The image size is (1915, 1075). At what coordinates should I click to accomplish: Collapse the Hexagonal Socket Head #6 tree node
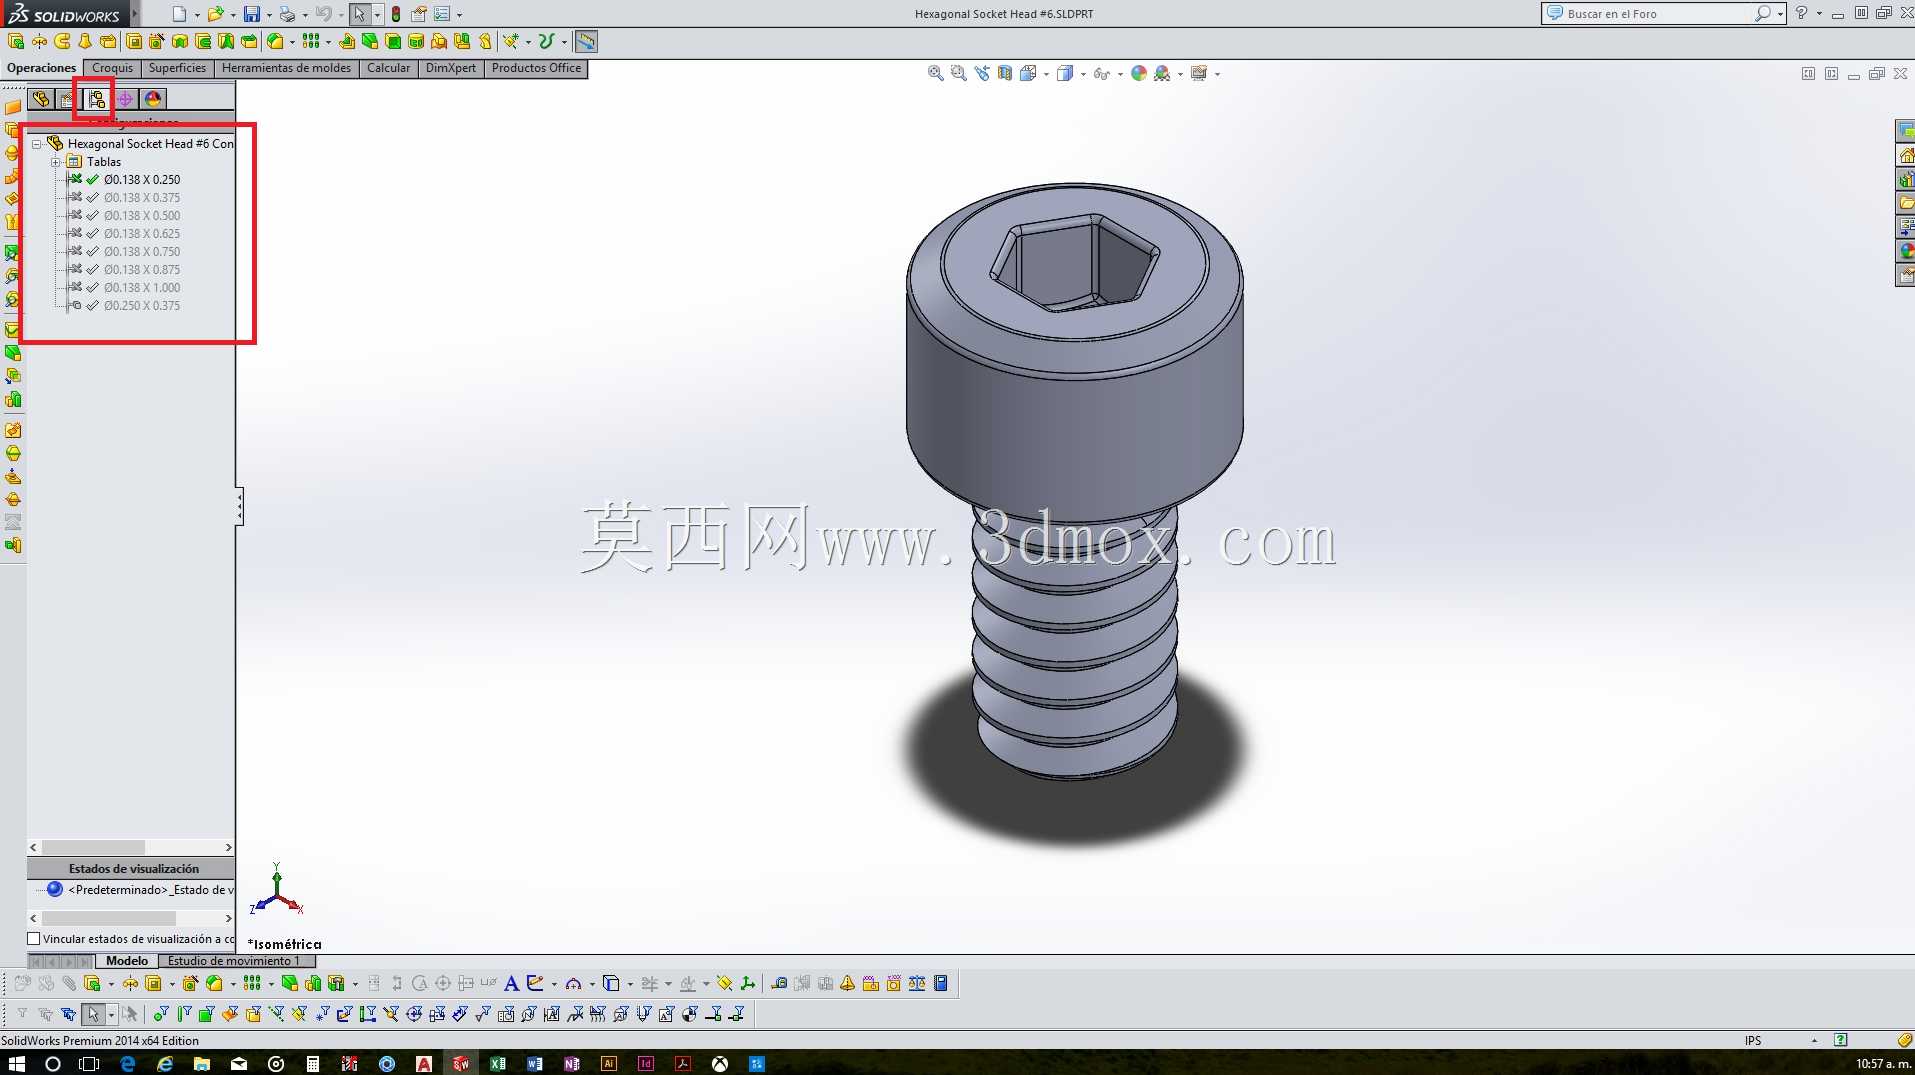point(37,144)
